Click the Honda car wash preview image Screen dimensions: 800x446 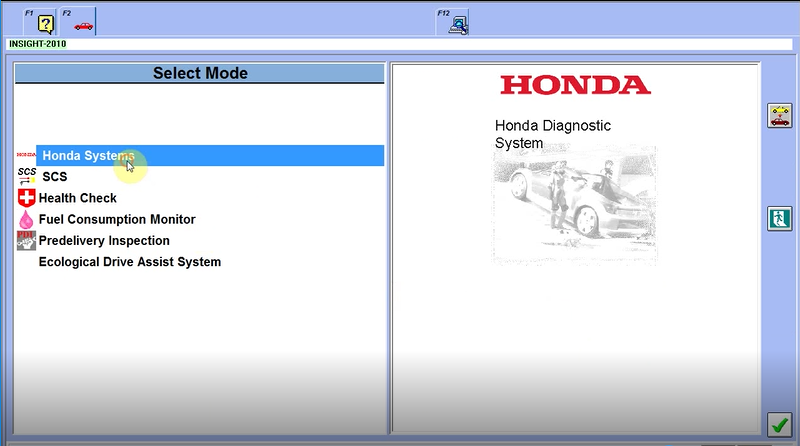(574, 205)
